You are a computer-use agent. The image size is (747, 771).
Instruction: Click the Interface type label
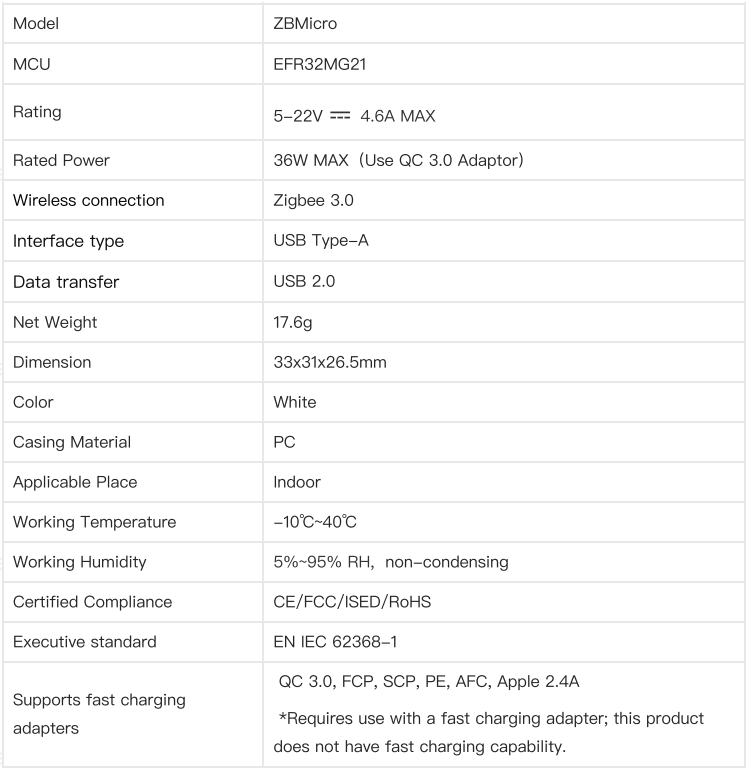click(x=68, y=241)
